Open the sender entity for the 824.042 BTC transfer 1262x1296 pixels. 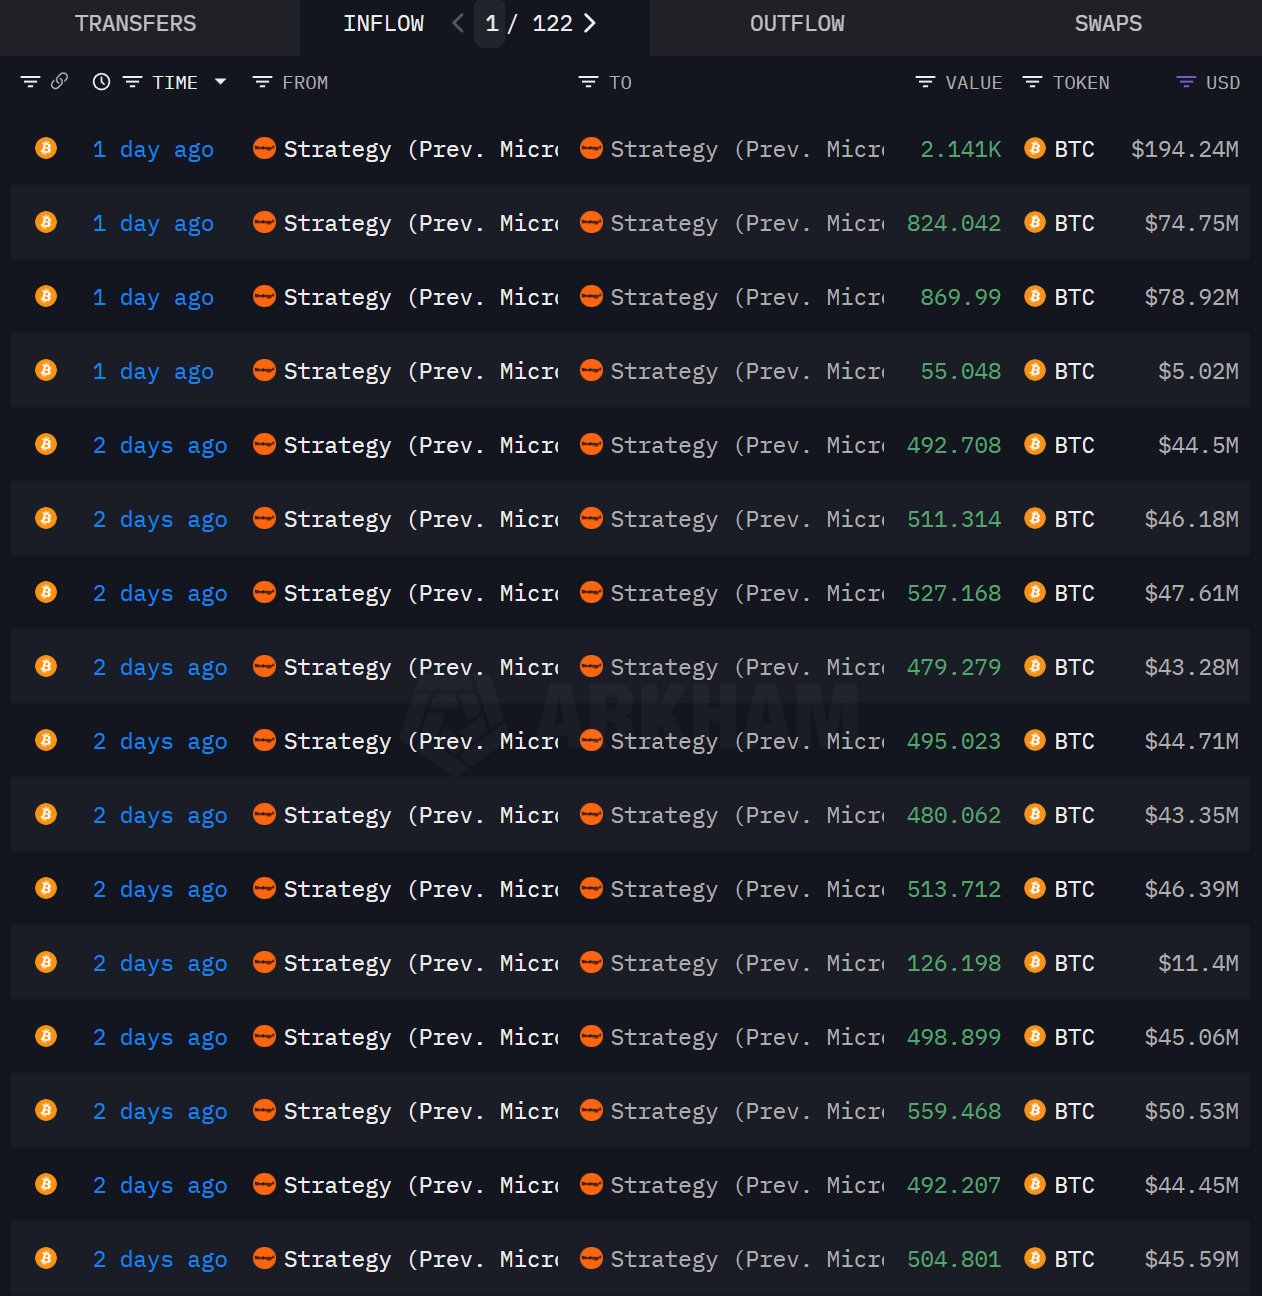(x=405, y=223)
